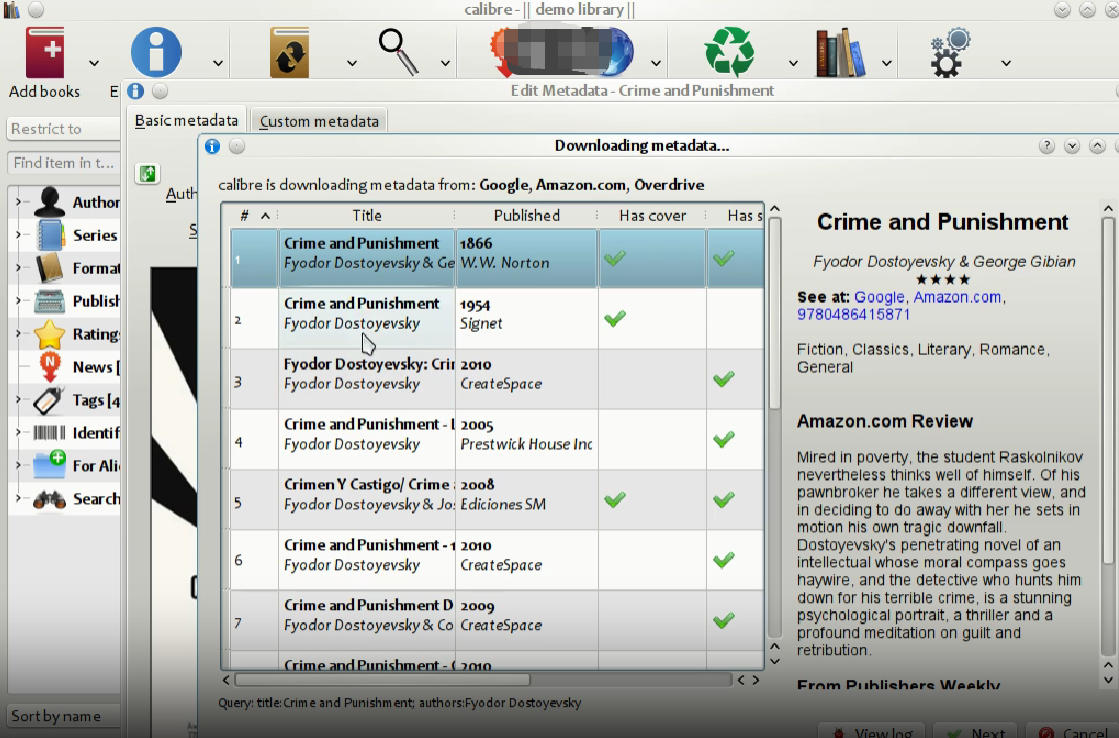Open the Google link in See at
The width and height of the screenshot is (1119, 738).
pos(879,297)
